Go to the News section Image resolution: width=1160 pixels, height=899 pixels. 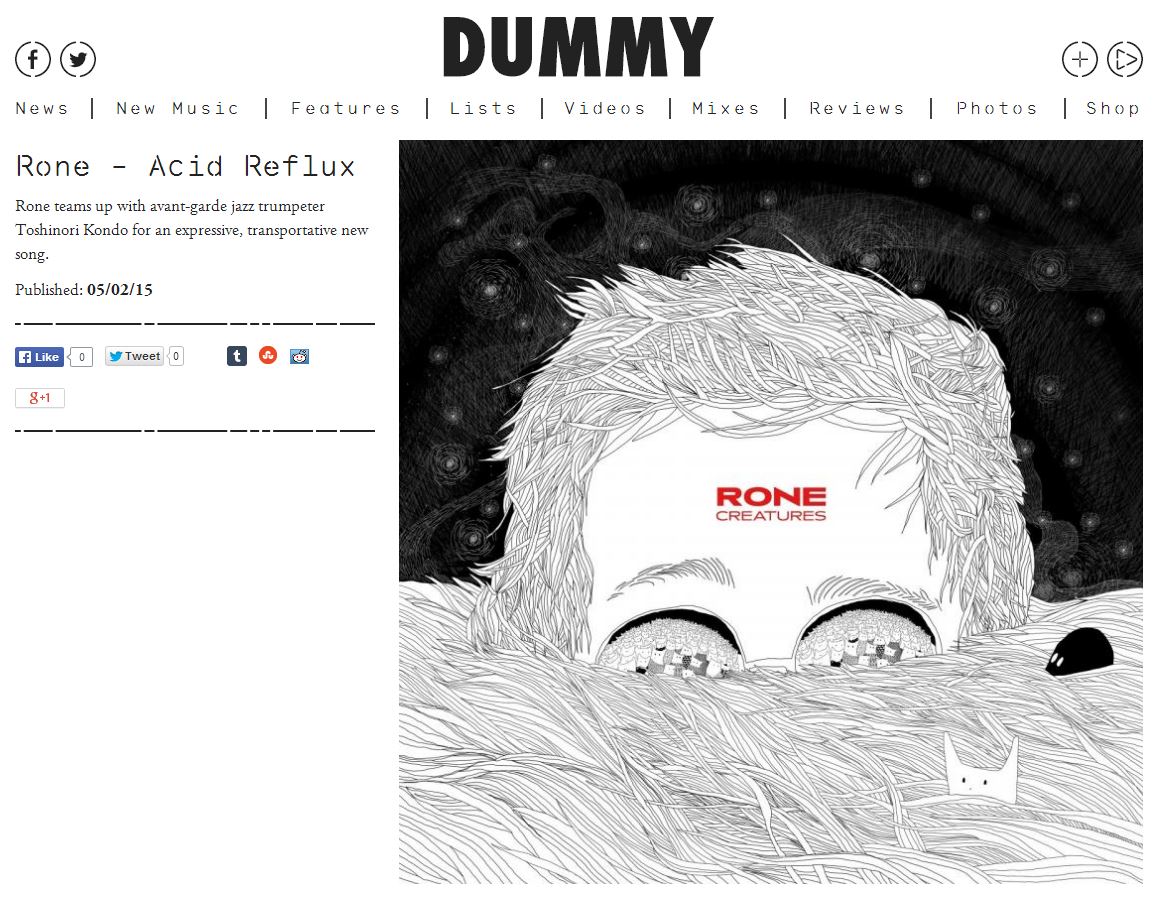click(42, 108)
